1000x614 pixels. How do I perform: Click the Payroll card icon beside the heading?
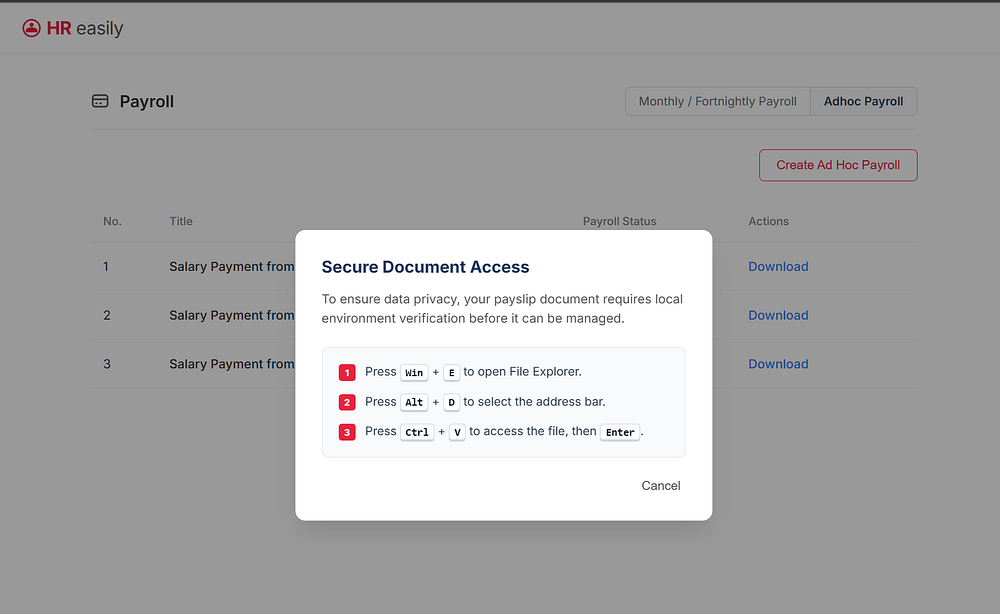[x=100, y=101]
